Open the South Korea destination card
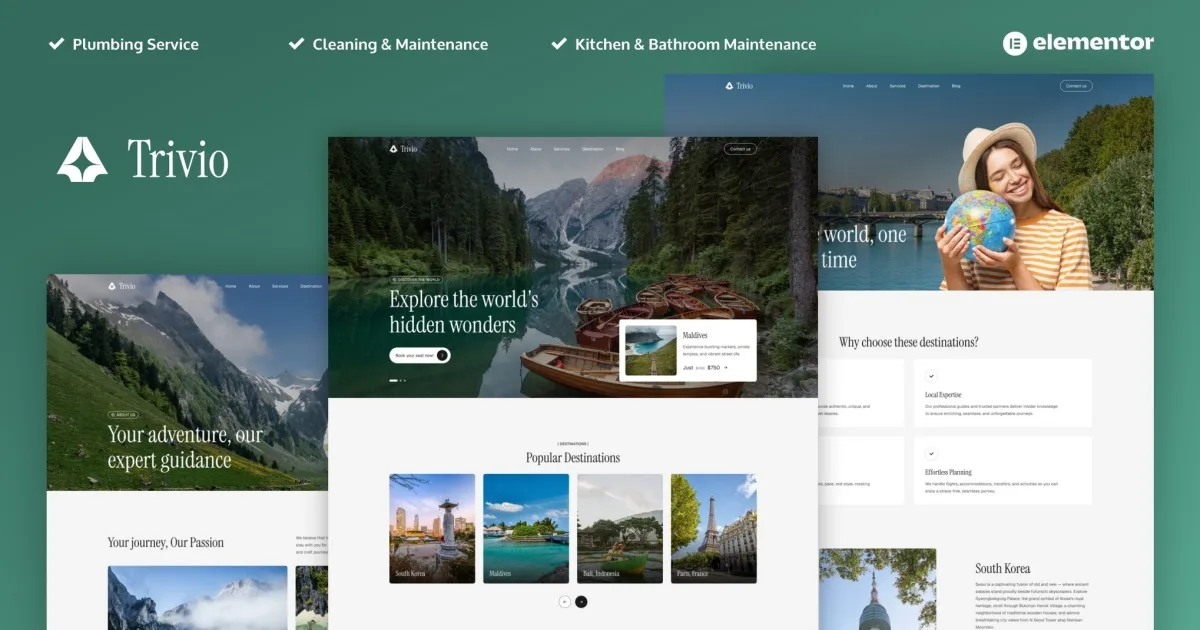Image resolution: width=1200 pixels, height=630 pixels. pyautogui.click(x=432, y=528)
